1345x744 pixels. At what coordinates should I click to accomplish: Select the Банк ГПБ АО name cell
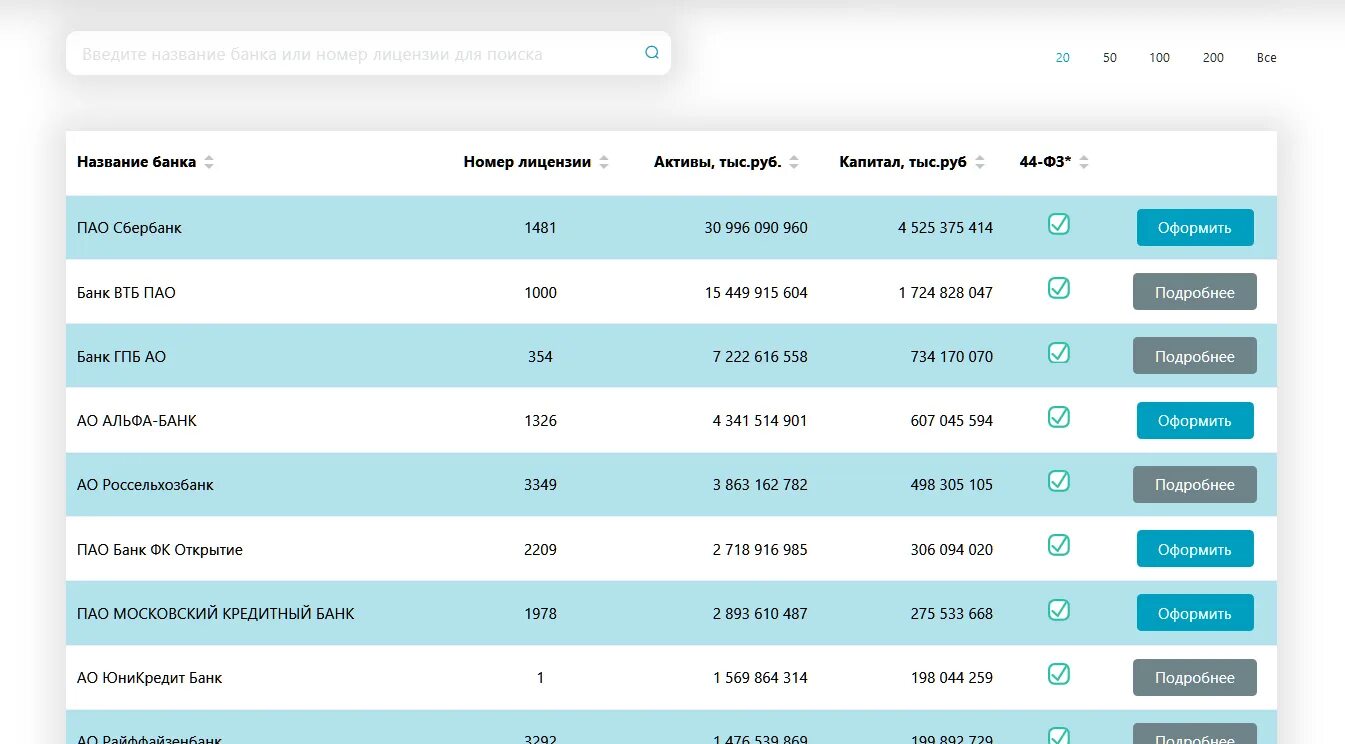(x=121, y=357)
